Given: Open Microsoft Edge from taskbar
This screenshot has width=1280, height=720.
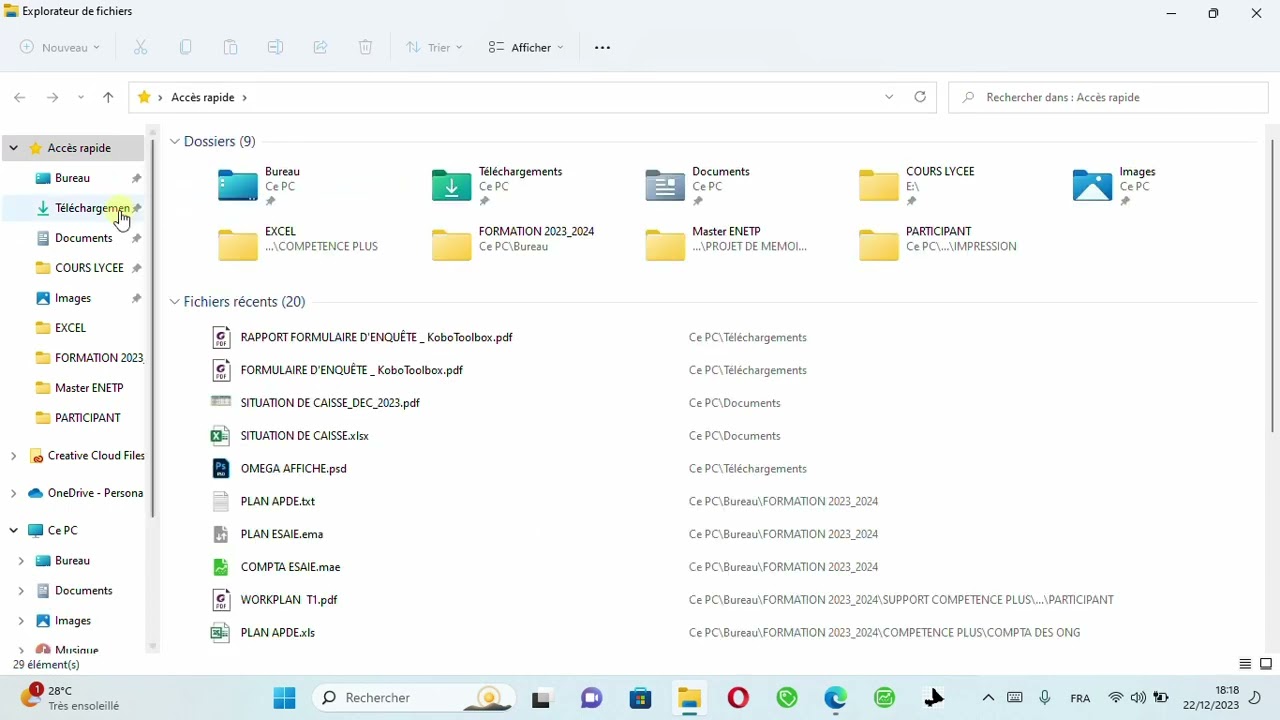Looking at the screenshot, I should (836, 697).
